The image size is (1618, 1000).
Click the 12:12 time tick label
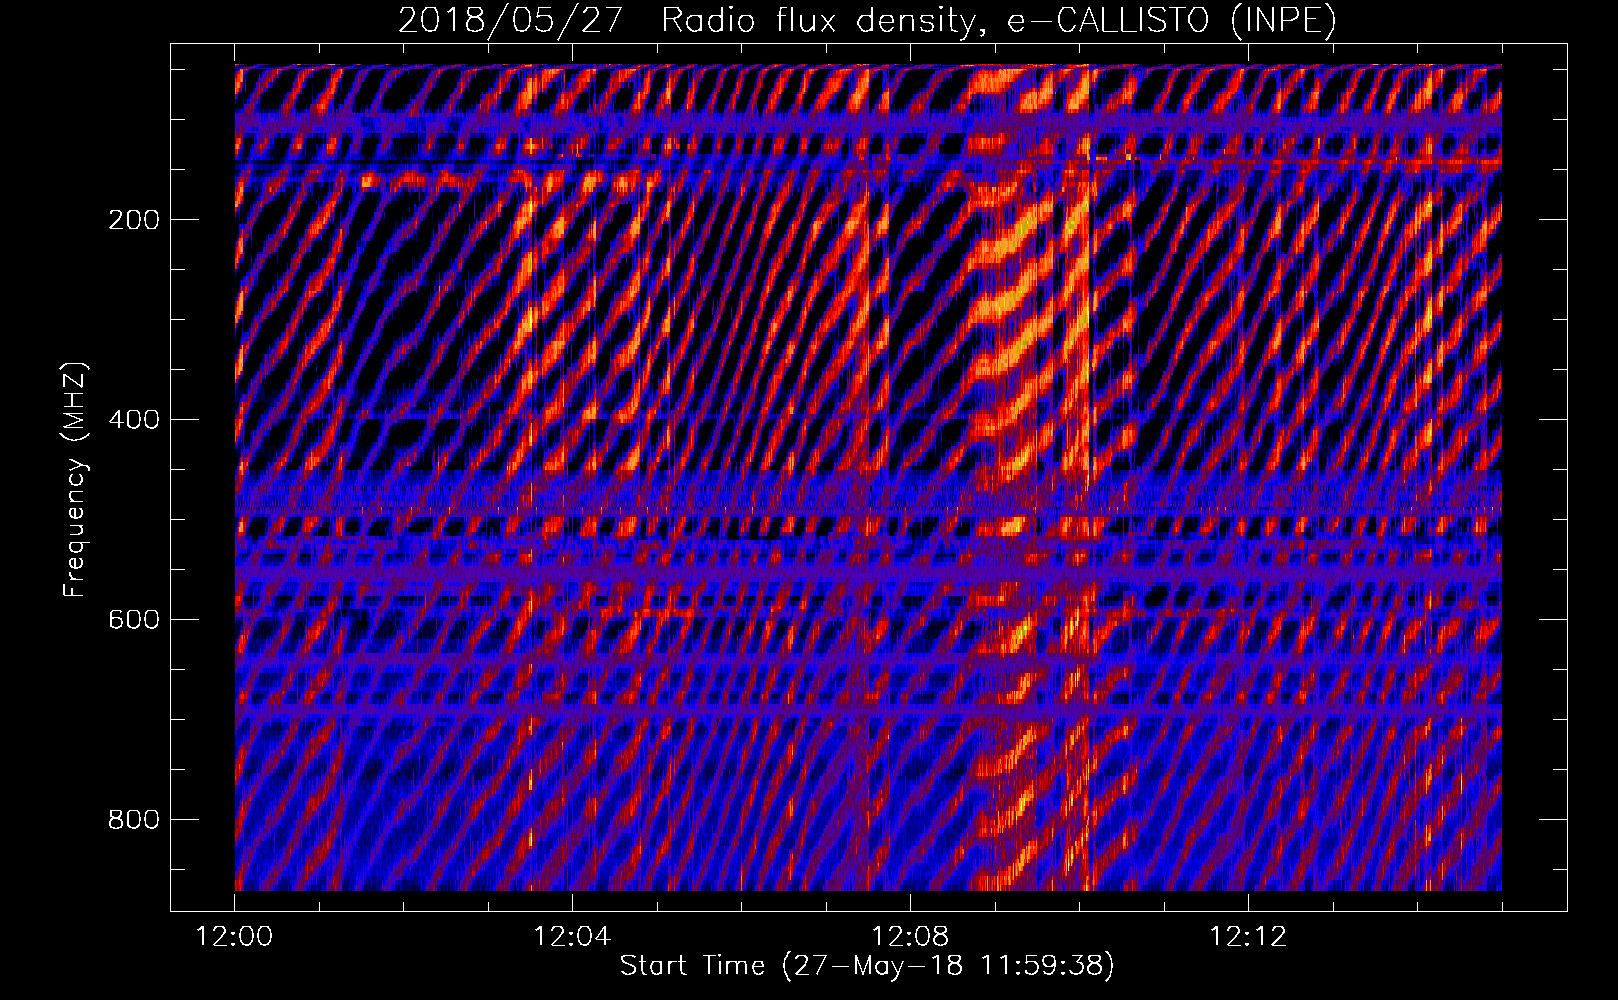click(1248, 937)
